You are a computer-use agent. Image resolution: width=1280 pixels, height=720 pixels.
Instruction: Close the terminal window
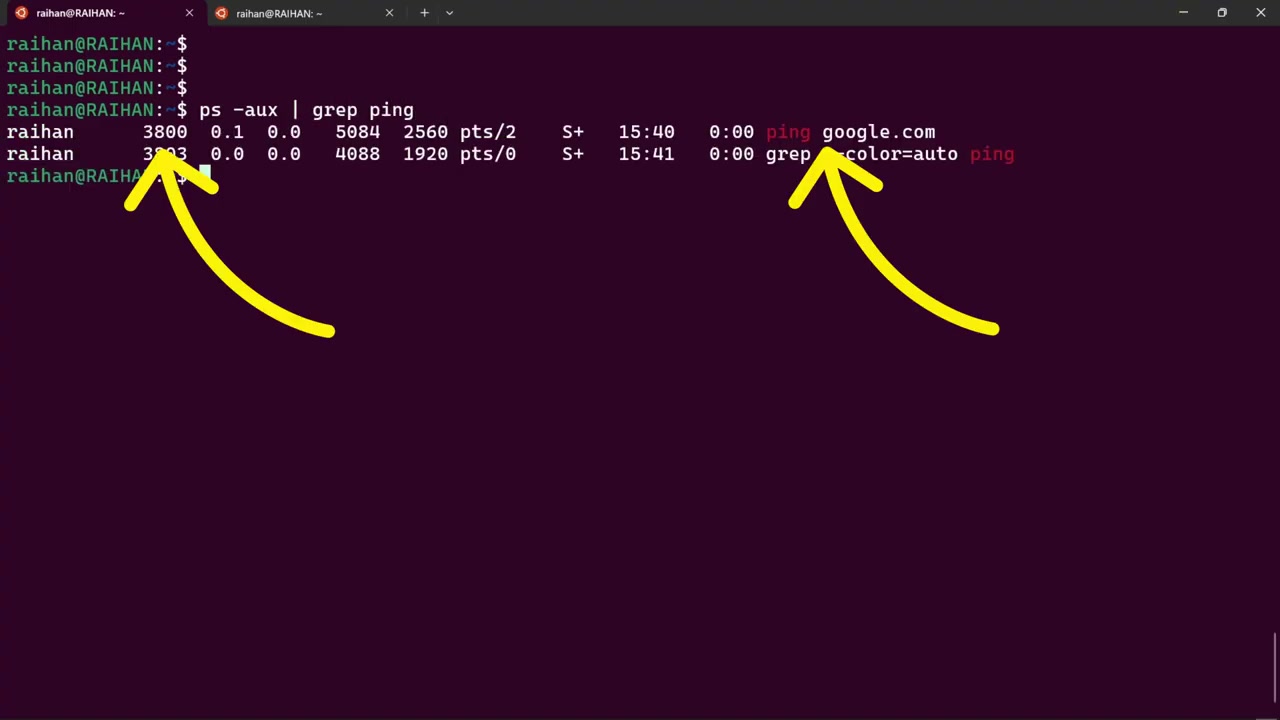click(1260, 13)
